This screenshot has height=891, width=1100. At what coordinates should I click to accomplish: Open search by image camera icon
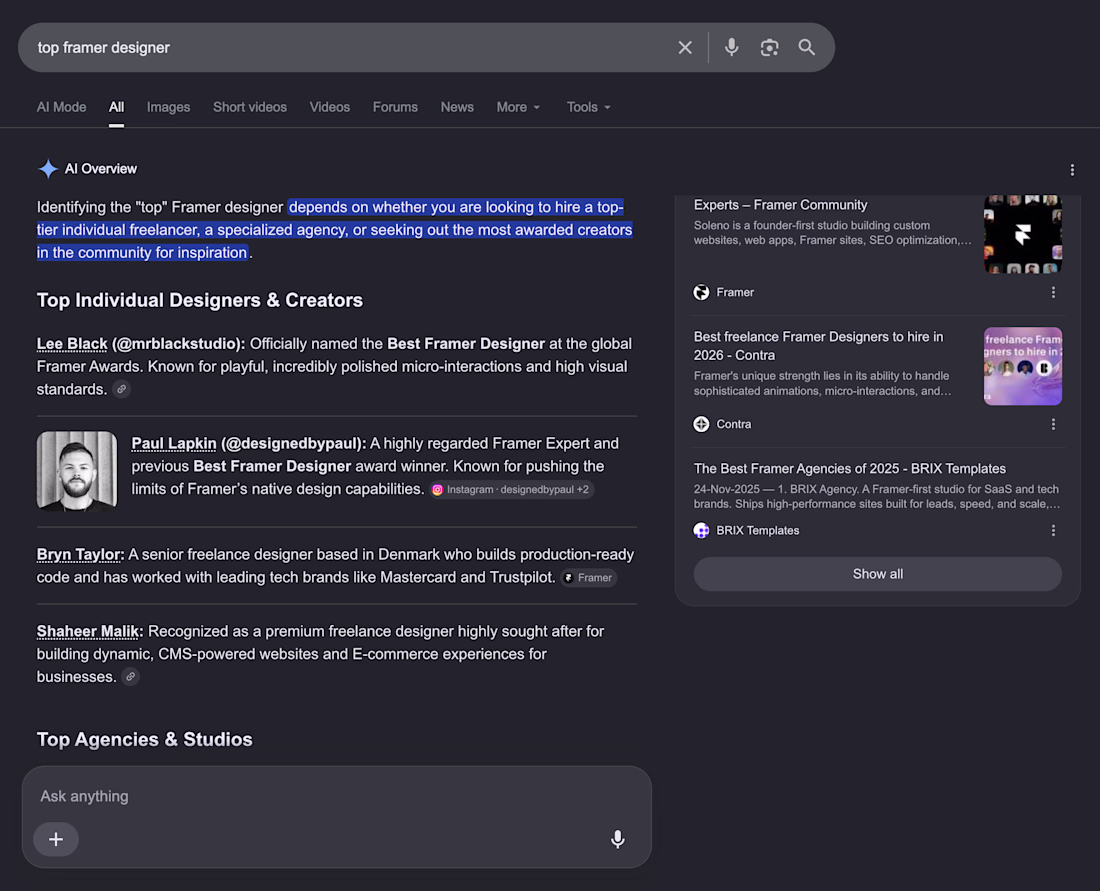tap(769, 48)
